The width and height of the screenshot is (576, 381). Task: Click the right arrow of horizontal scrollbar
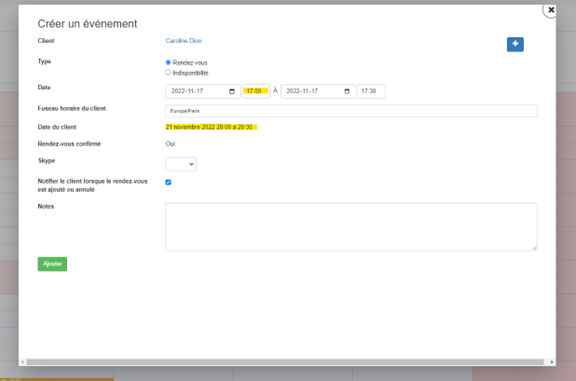click(552, 362)
